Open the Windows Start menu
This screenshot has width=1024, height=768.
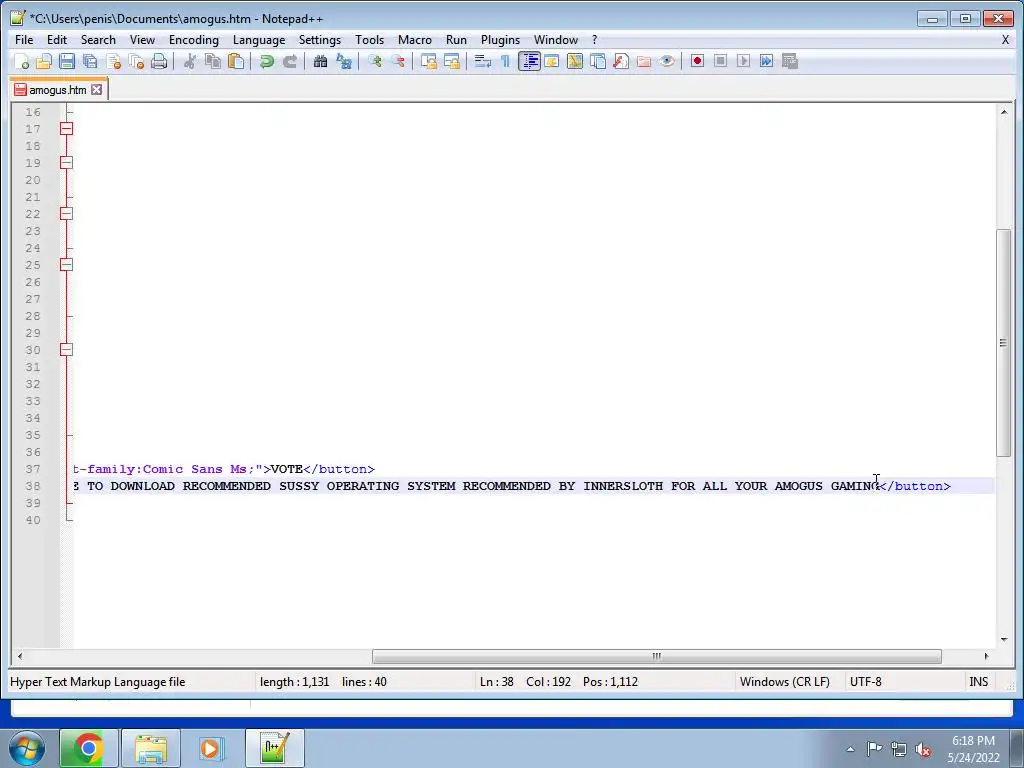[x=26, y=748]
